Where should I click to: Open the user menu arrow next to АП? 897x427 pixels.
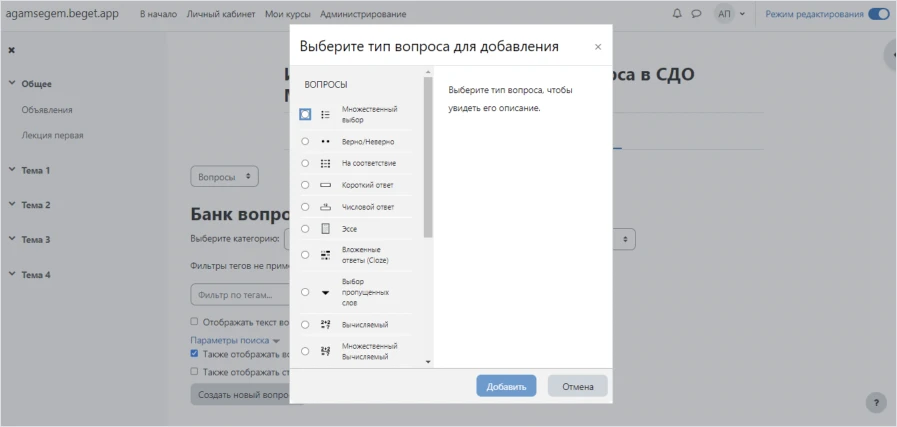point(743,14)
